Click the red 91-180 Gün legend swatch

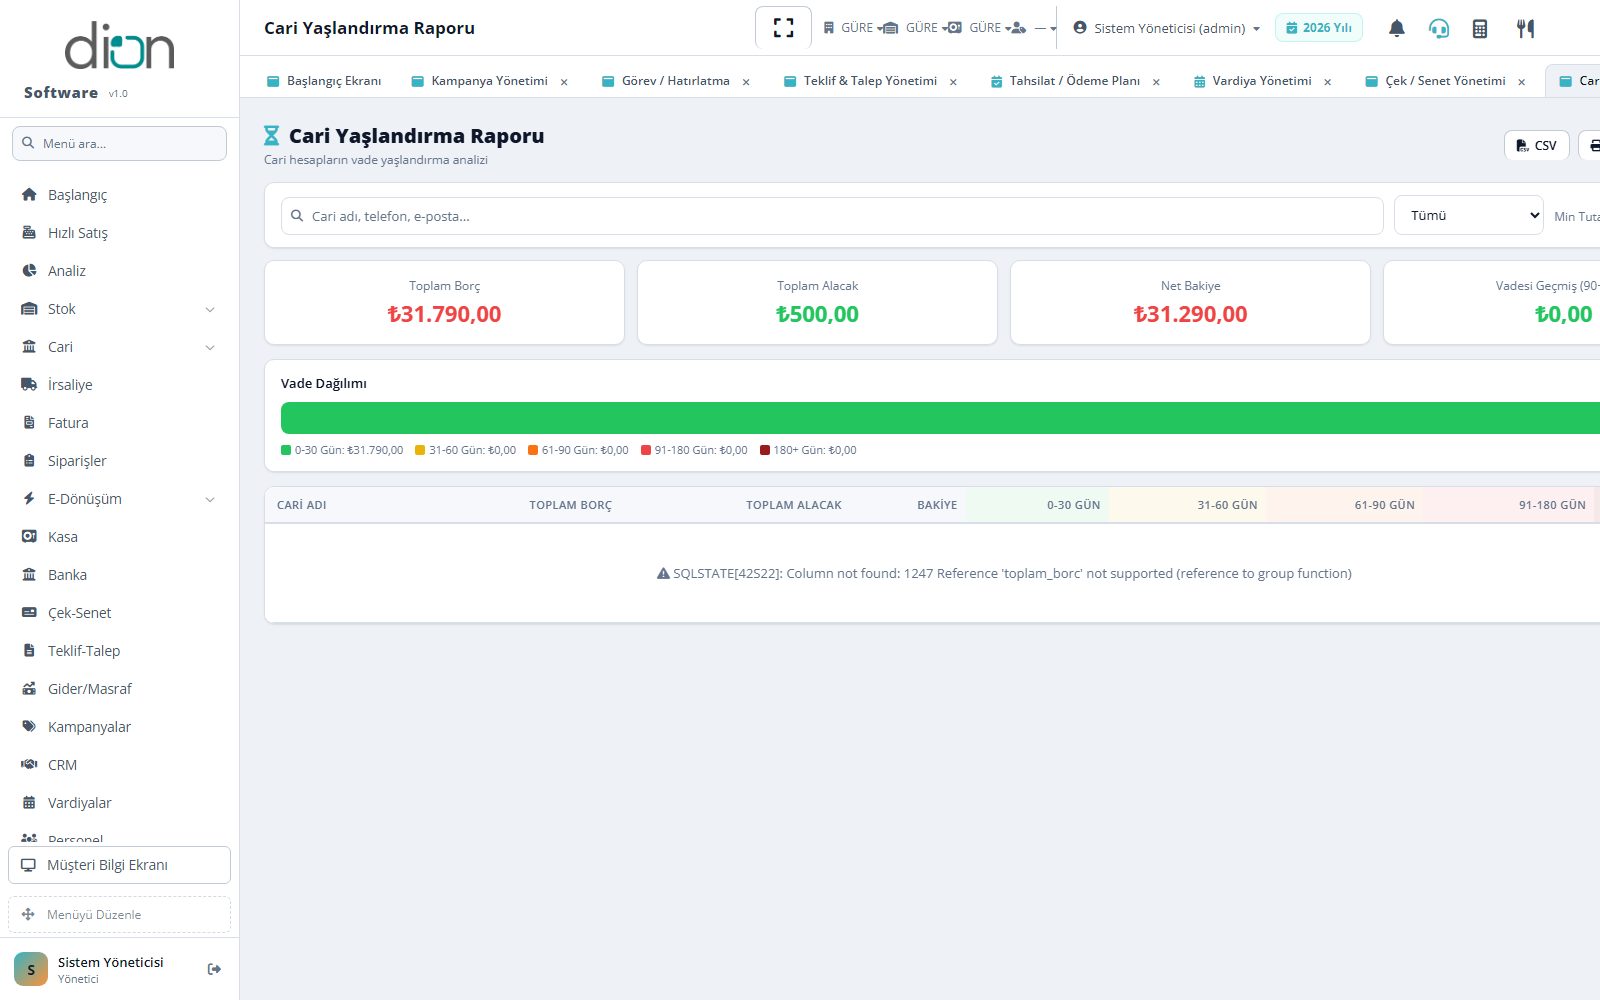pos(646,450)
